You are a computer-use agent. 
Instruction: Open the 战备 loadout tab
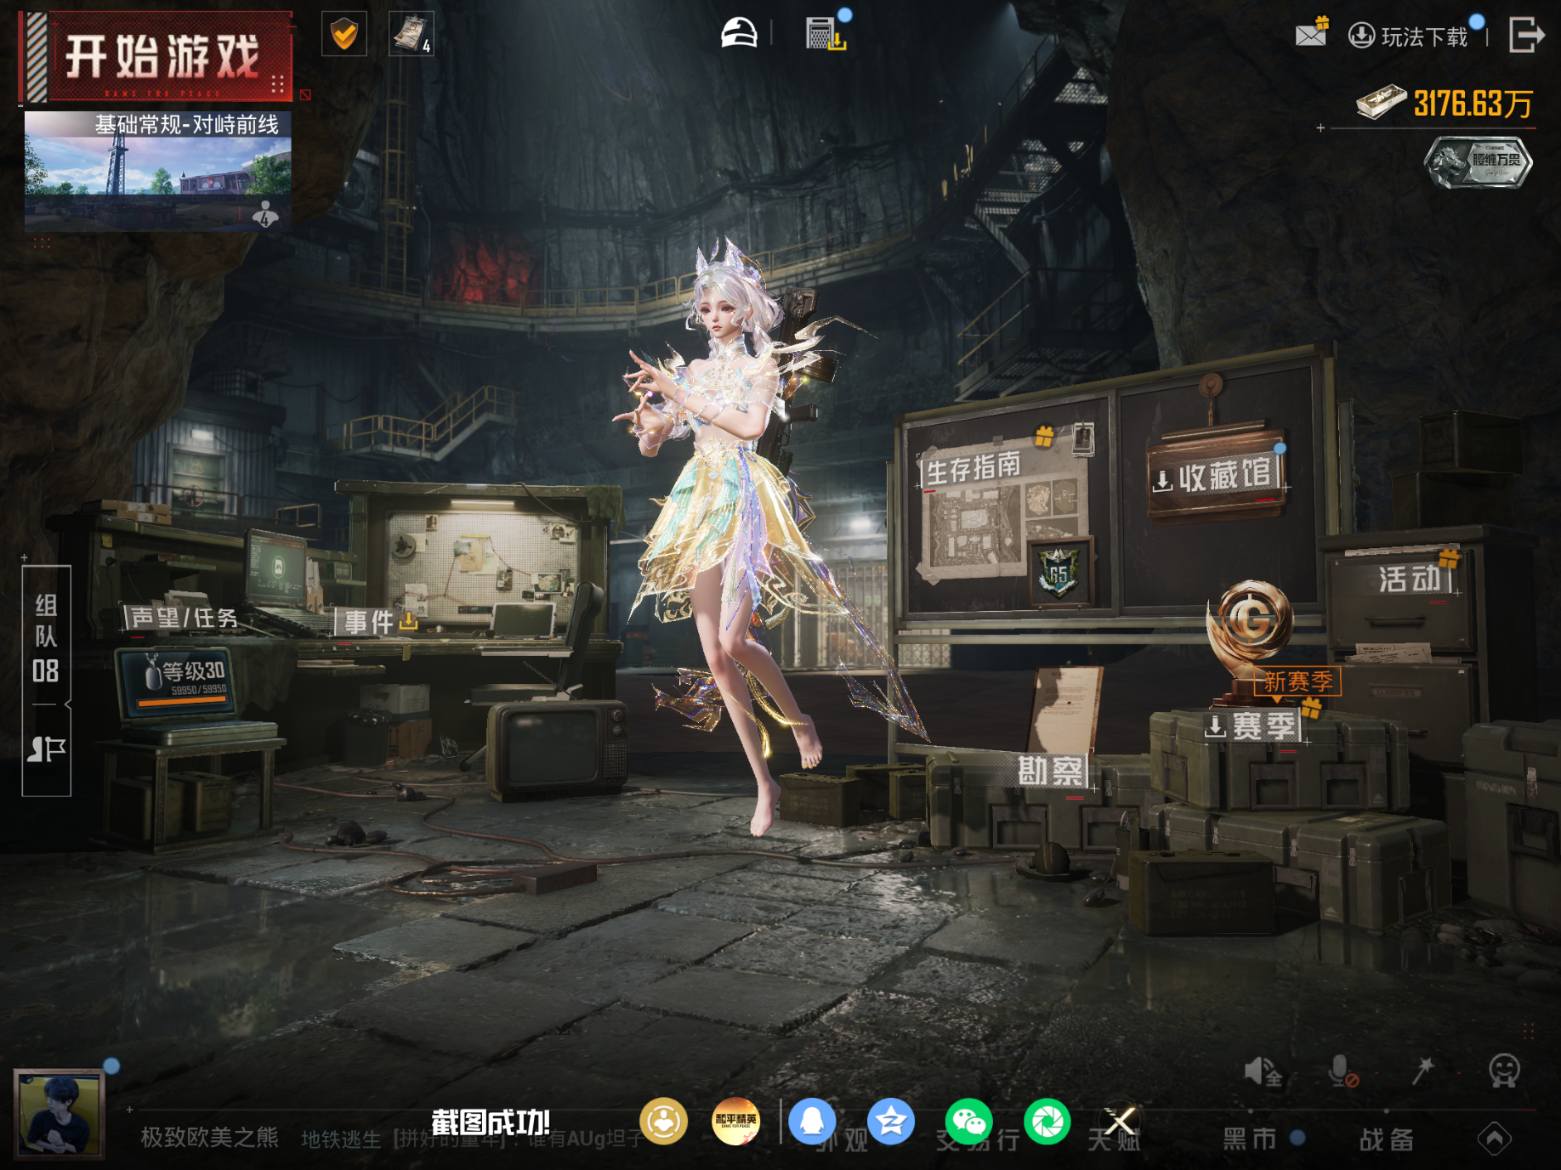(1386, 1138)
